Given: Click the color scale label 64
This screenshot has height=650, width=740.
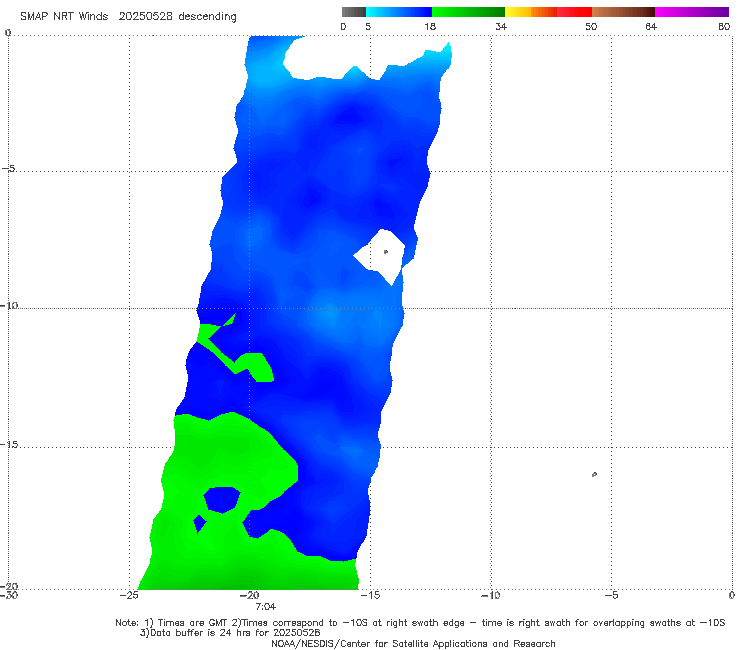Looking at the screenshot, I should click(651, 26).
